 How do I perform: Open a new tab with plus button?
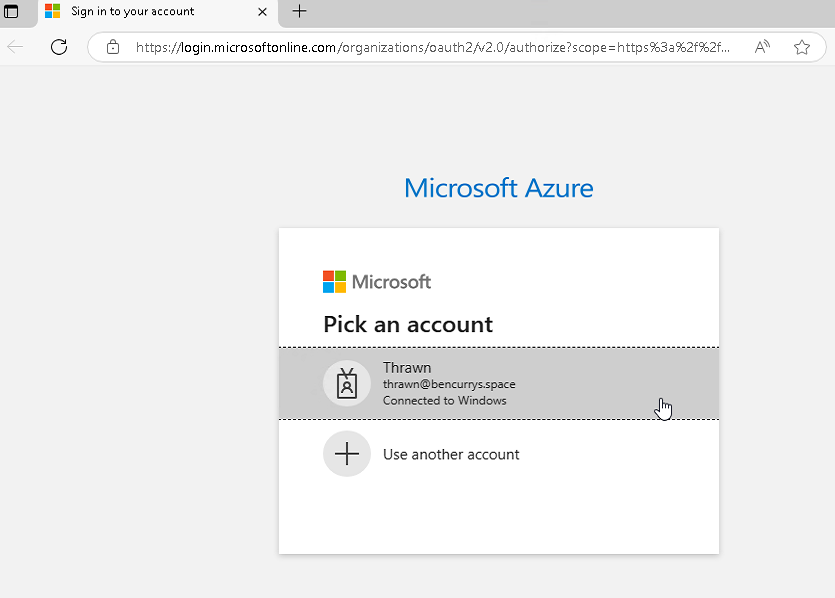[299, 11]
